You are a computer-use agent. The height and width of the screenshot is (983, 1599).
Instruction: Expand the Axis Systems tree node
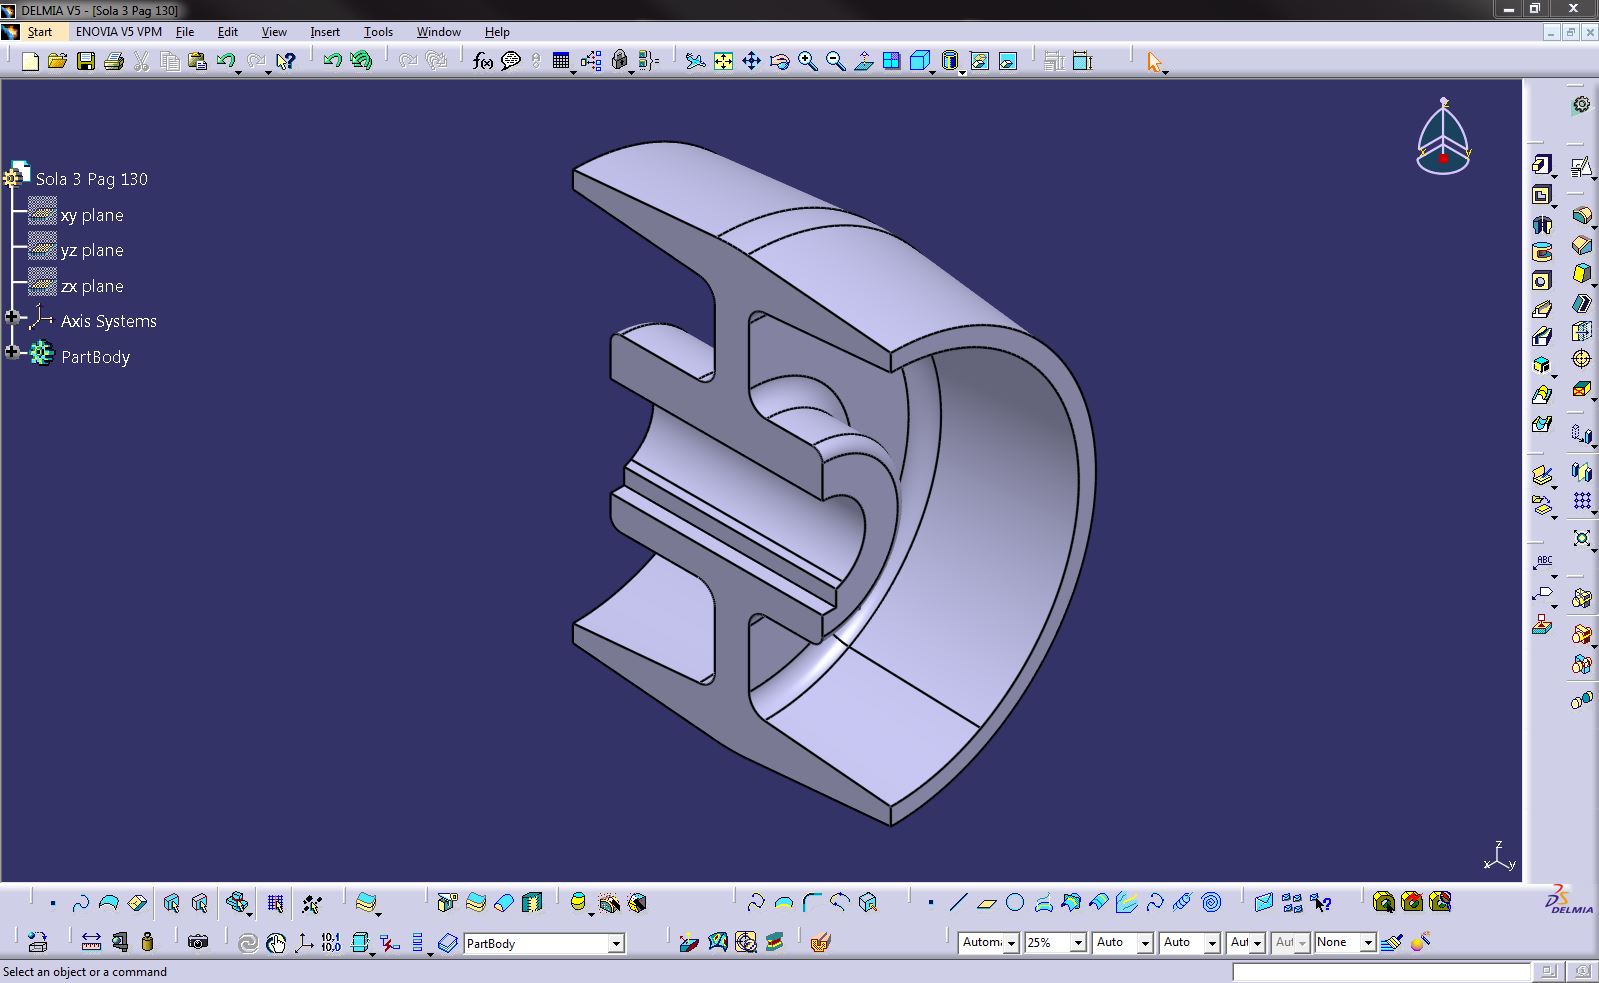[13, 318]
